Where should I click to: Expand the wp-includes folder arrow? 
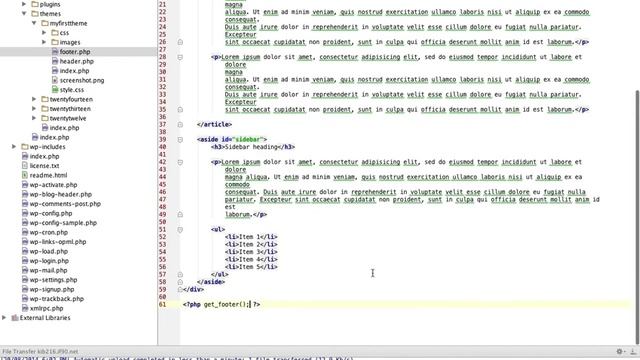click(x=14, y=147)
